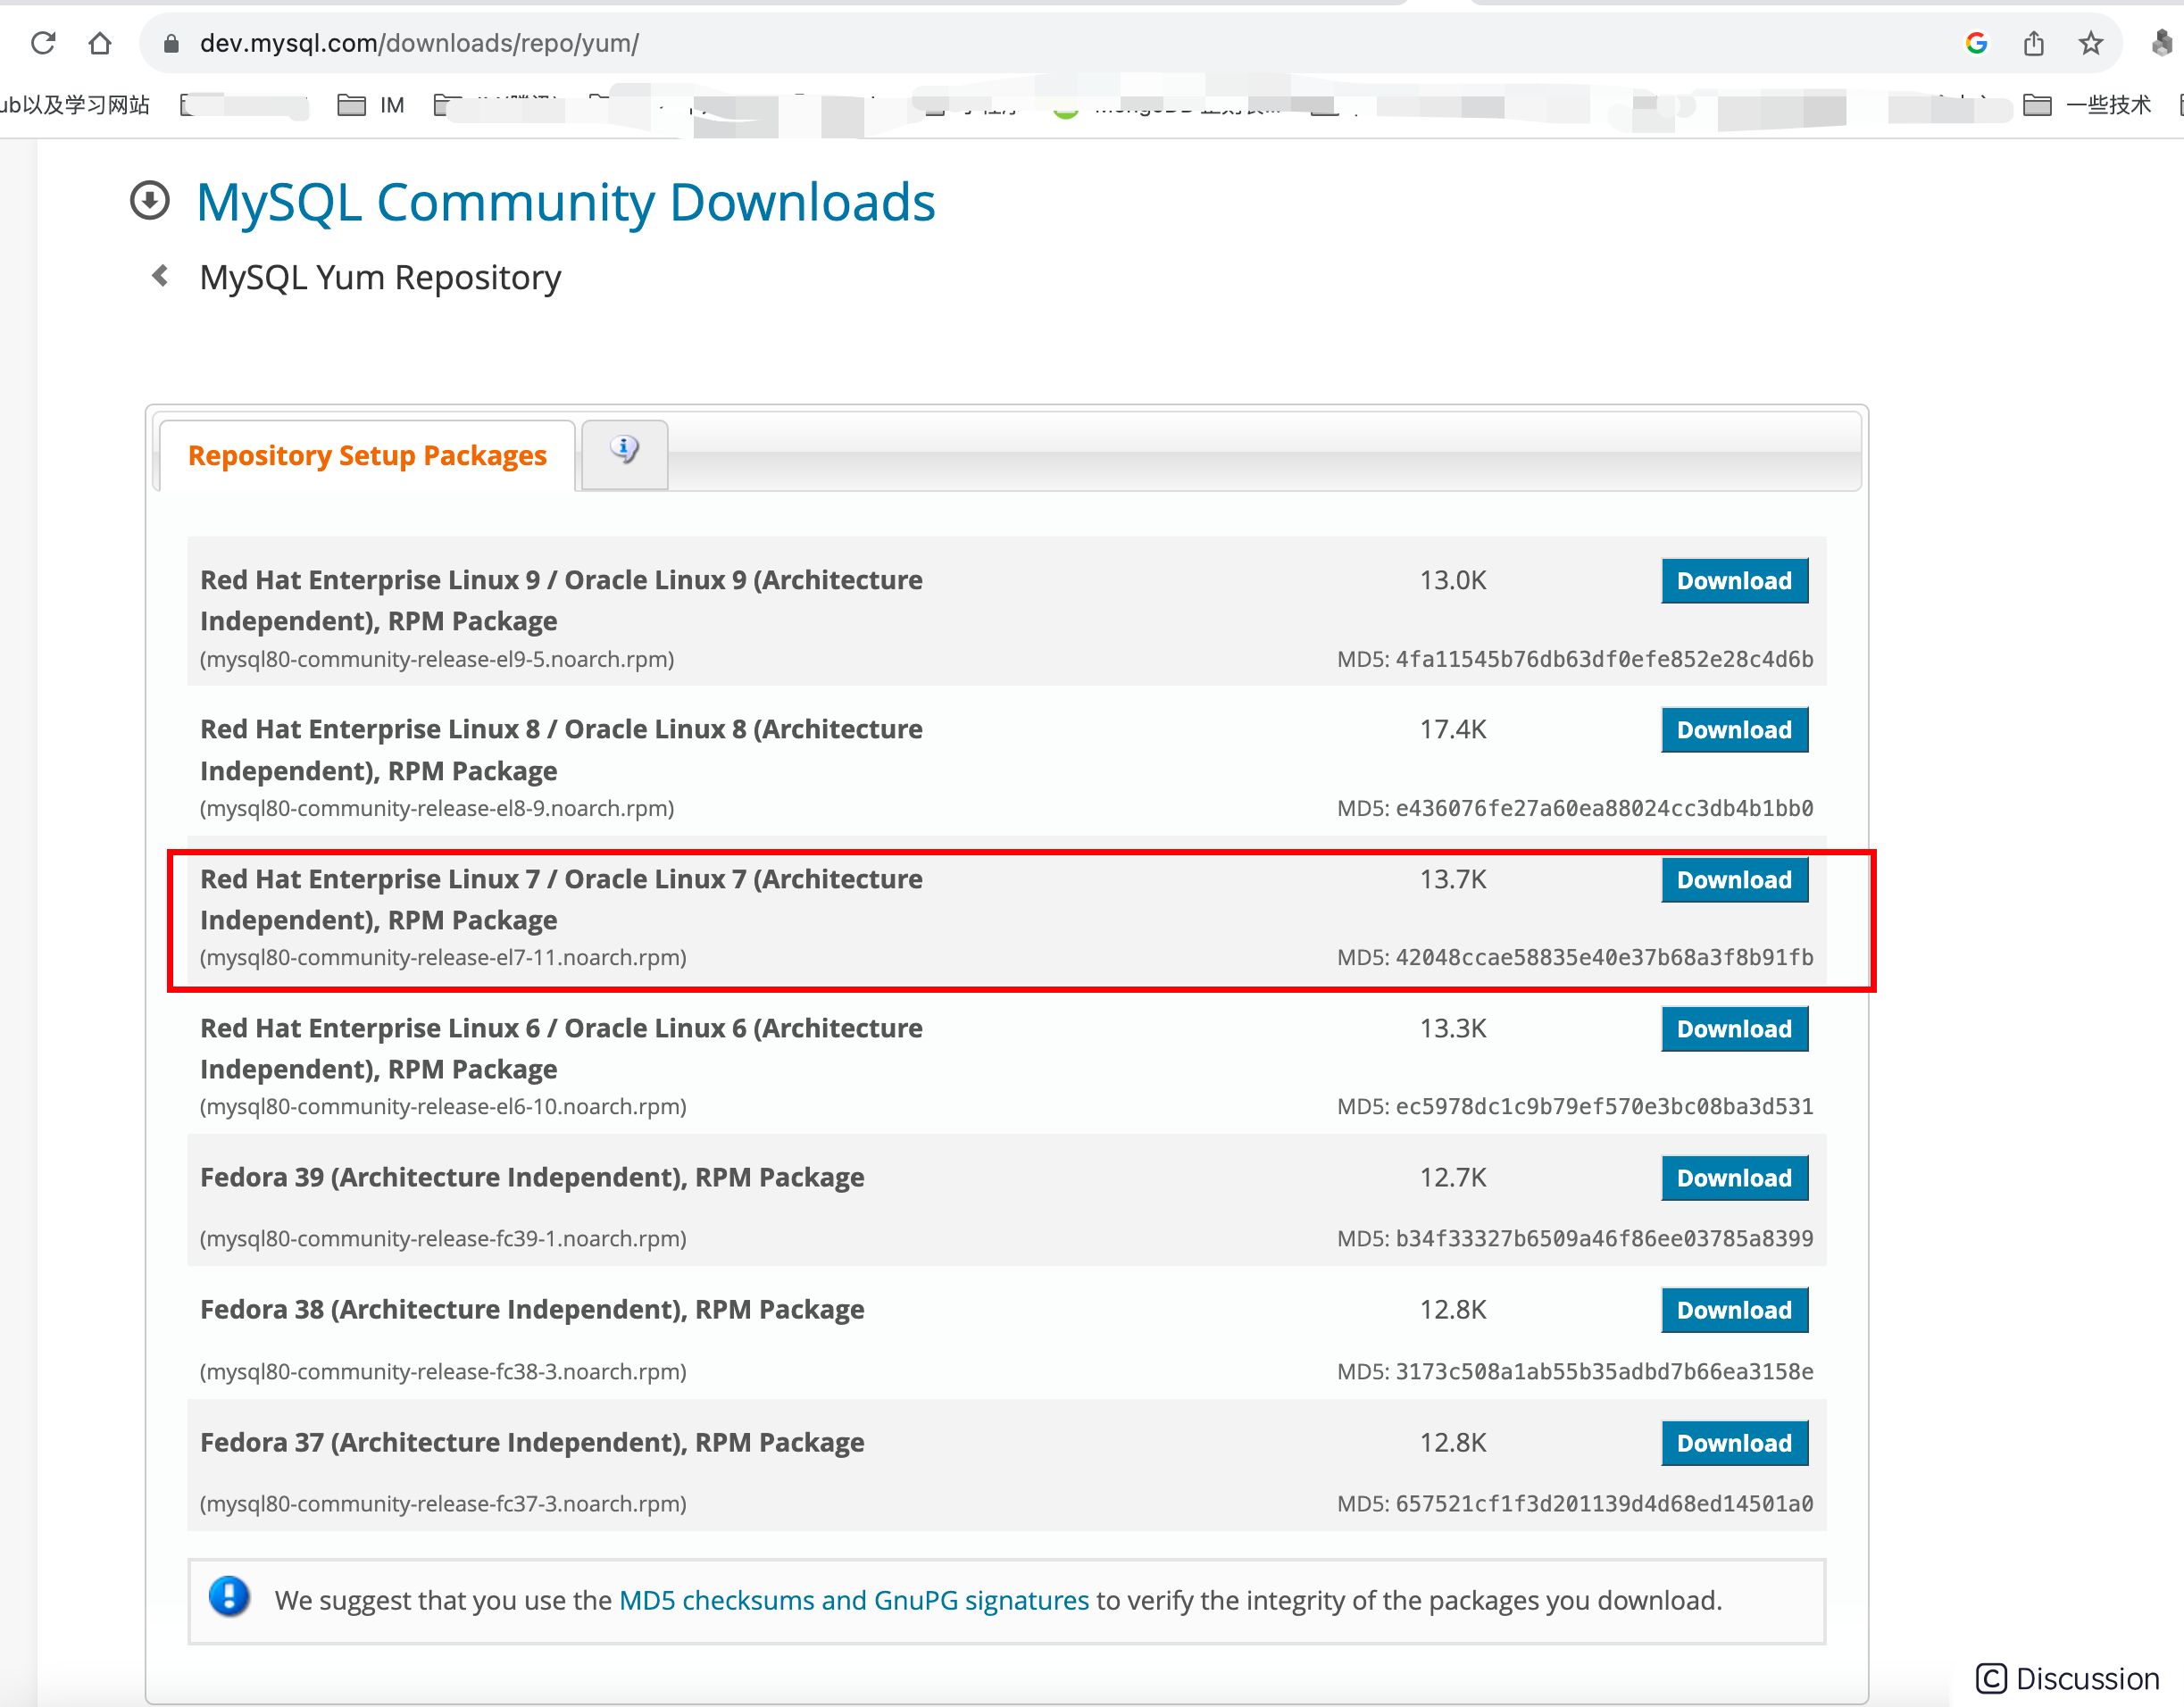The width and height of the screenshot is (2184, 1707).
Task: Open MD5 checksums and GnuPG signatures link
Action: pyautogui.click(x=853, y=1600)
